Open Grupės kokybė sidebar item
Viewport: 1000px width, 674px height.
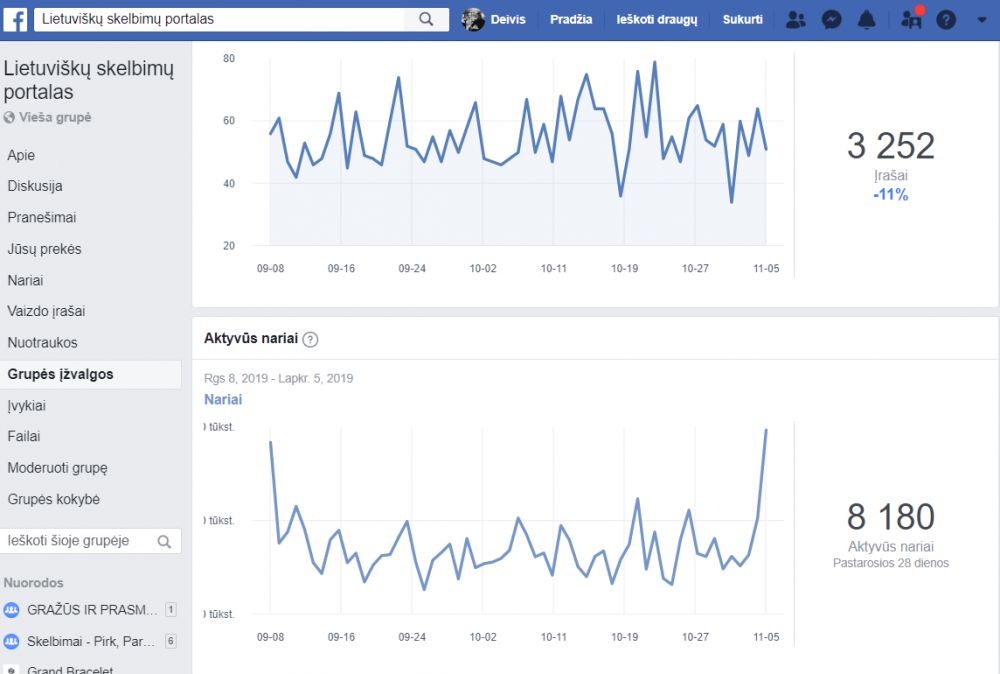pos(54,499)
